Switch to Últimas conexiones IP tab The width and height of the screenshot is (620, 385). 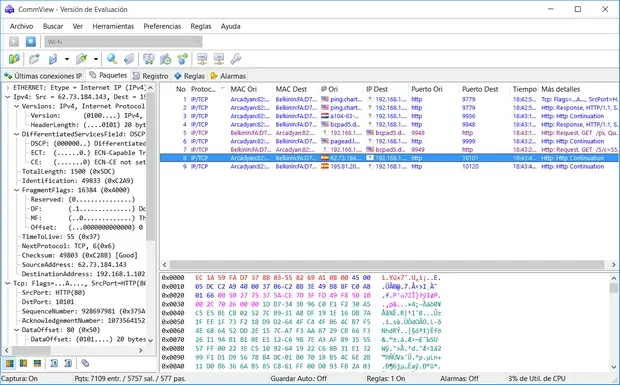pos(43,76)
